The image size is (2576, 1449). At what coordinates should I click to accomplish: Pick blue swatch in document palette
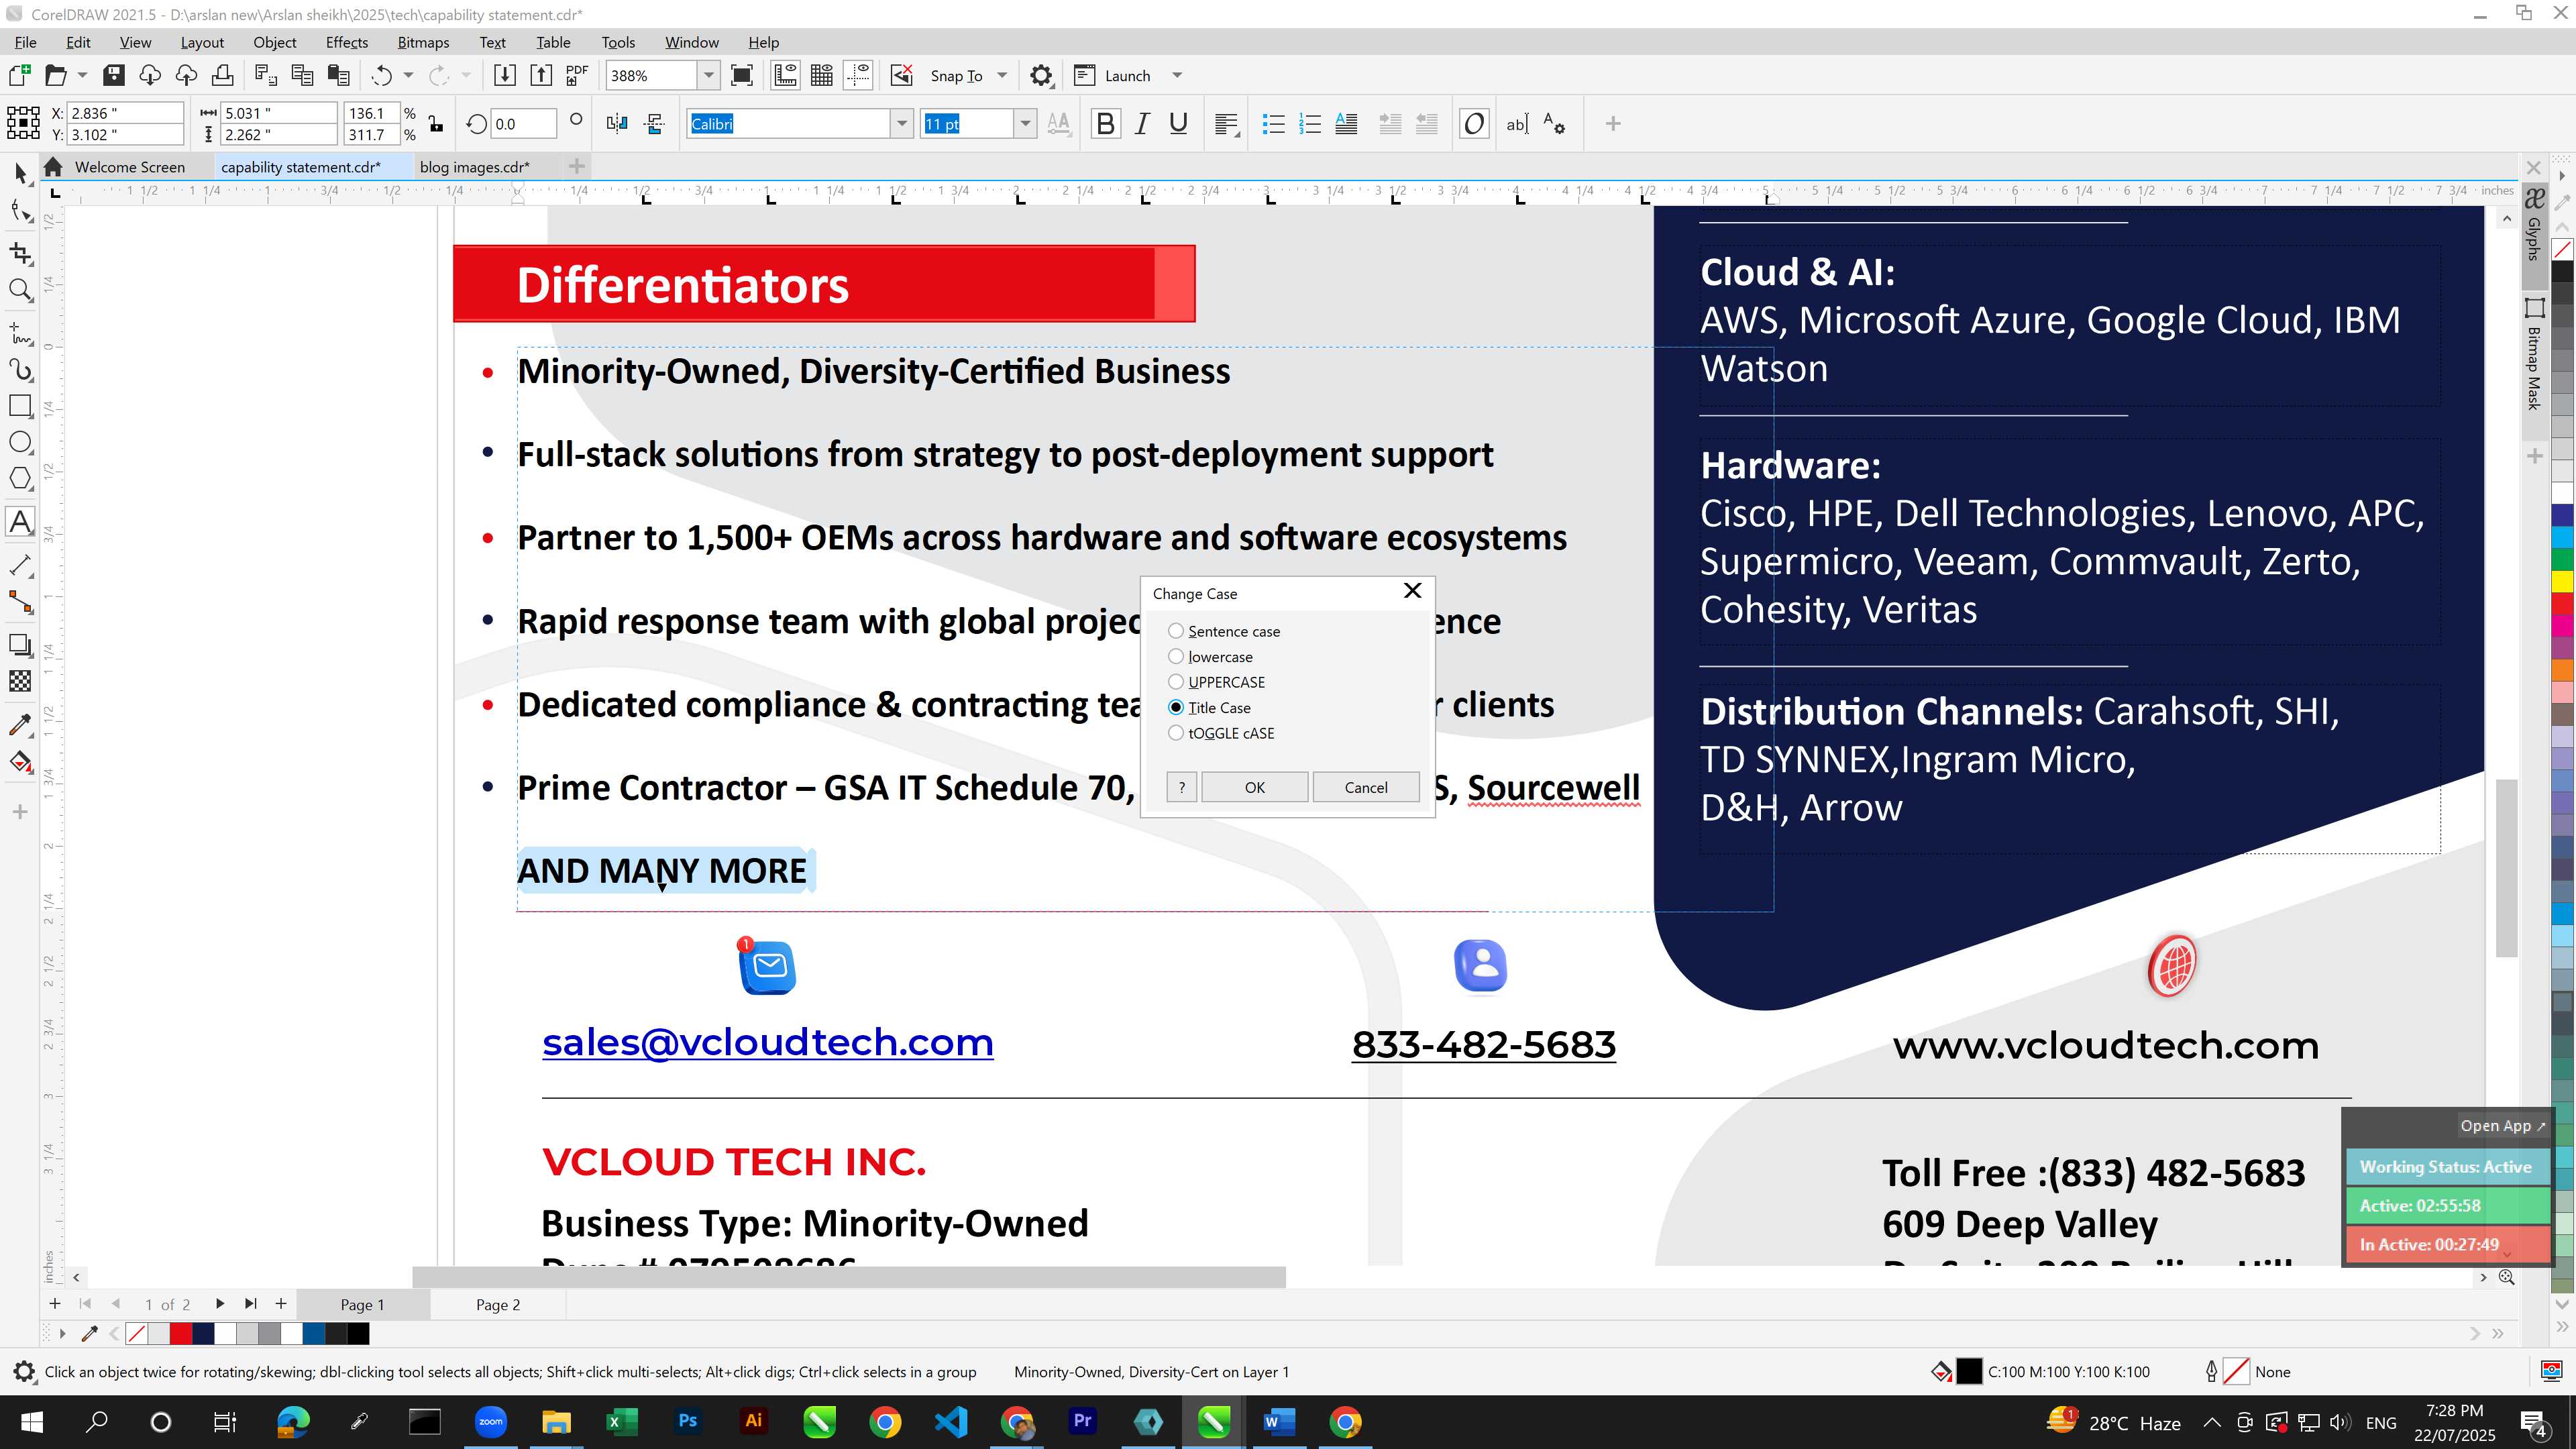(314, 1333)
